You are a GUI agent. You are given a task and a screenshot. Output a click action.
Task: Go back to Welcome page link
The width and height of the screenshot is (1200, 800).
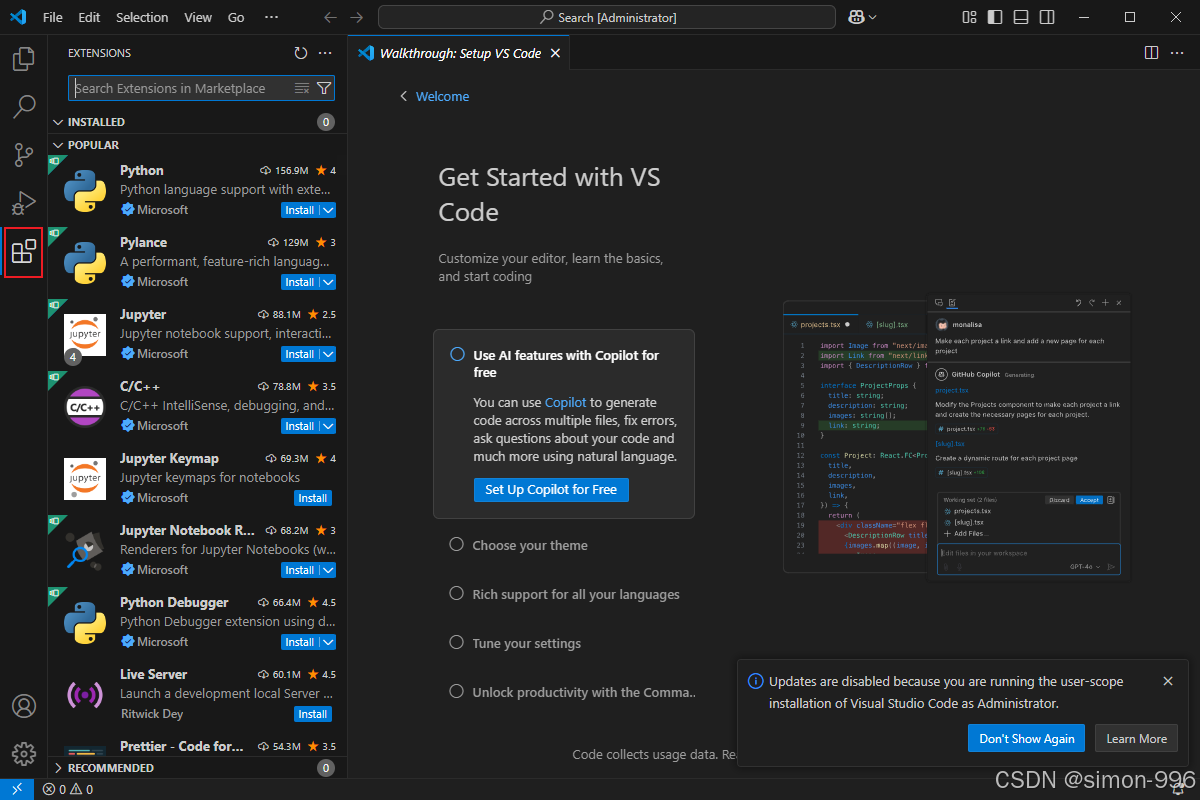click(x=434, y=96)
